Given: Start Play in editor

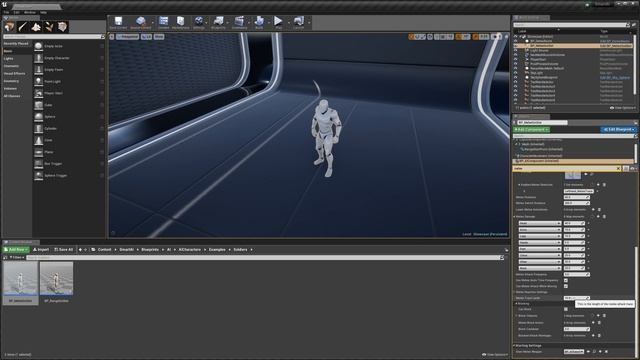Looking at the screenshot, I should pyautogui.click(x=278, y=22).
